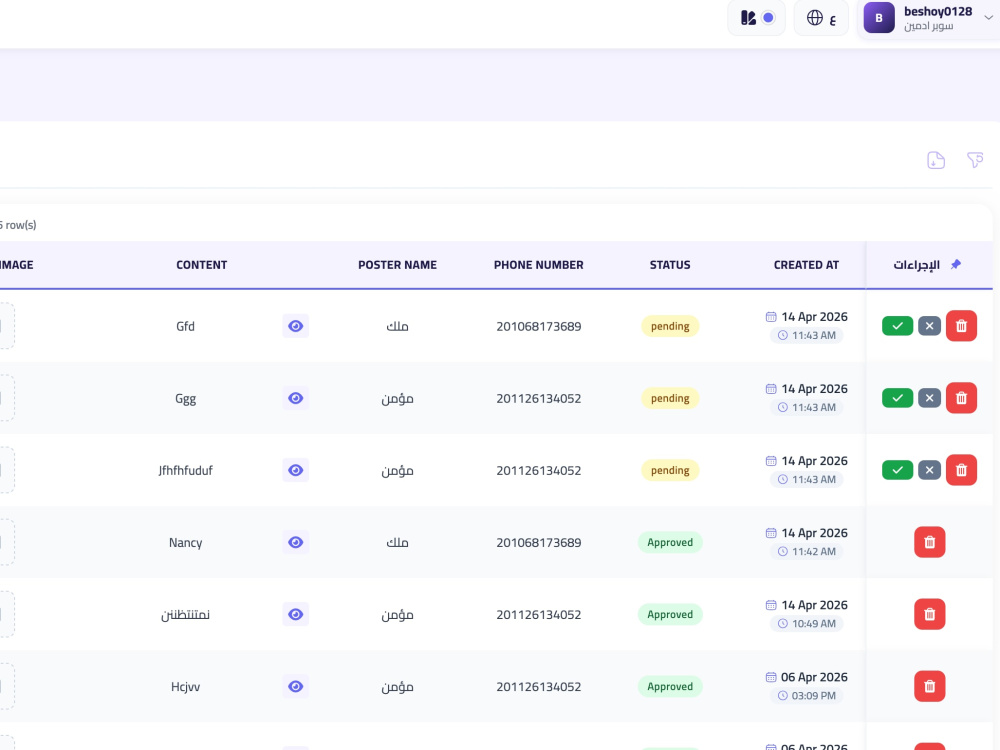1000x750 pixels.
Task: Switch language via globe icon
Action: 821,18
